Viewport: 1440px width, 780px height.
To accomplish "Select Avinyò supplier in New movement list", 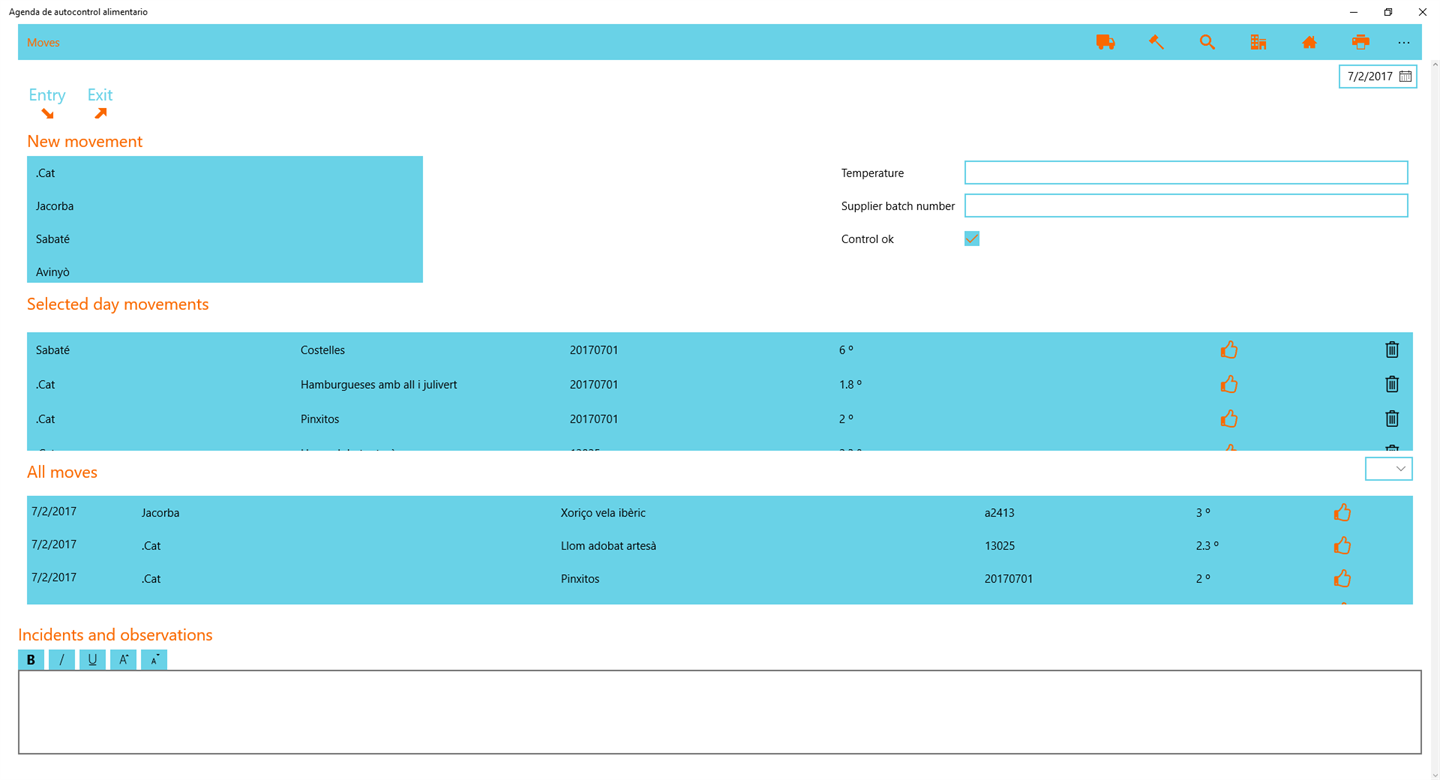I will (x=225, y=270).
